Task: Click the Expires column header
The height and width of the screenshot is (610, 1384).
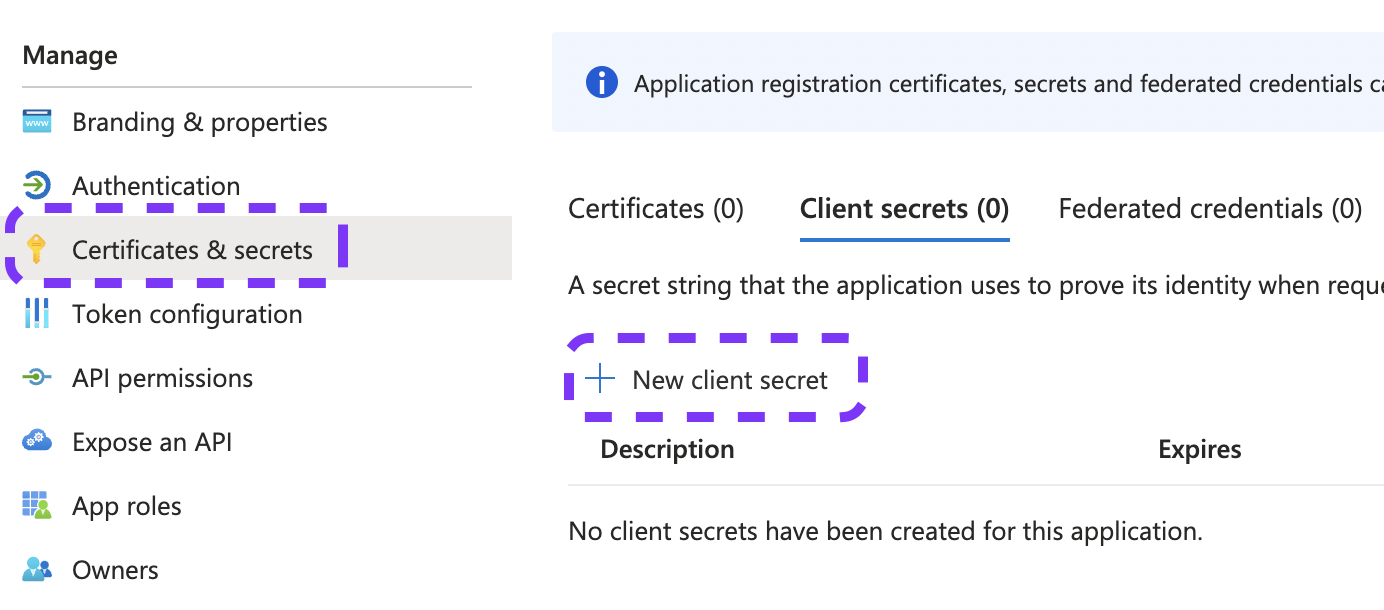Action: click(1199, 448)
